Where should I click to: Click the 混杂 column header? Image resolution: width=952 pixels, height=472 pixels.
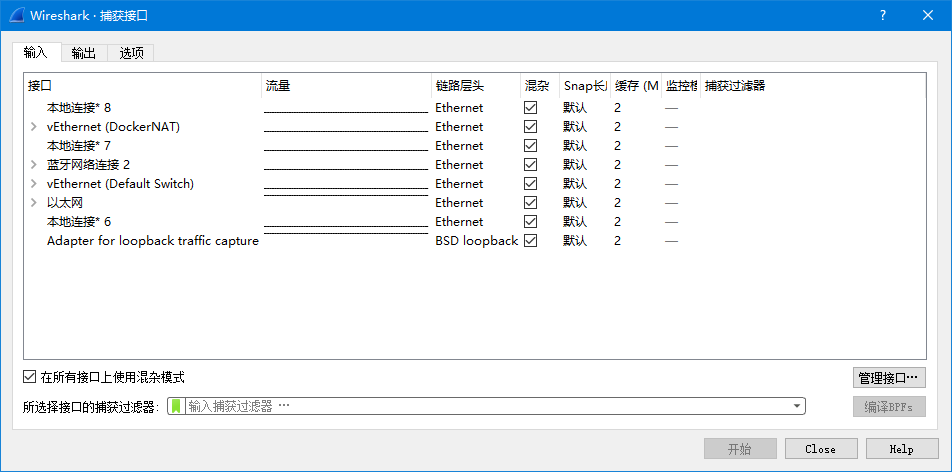540,86
